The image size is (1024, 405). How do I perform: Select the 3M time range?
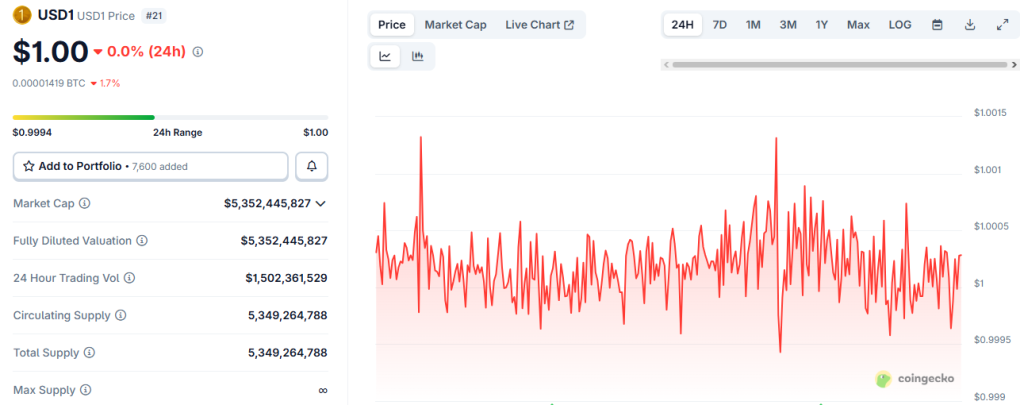click(788, 25)
